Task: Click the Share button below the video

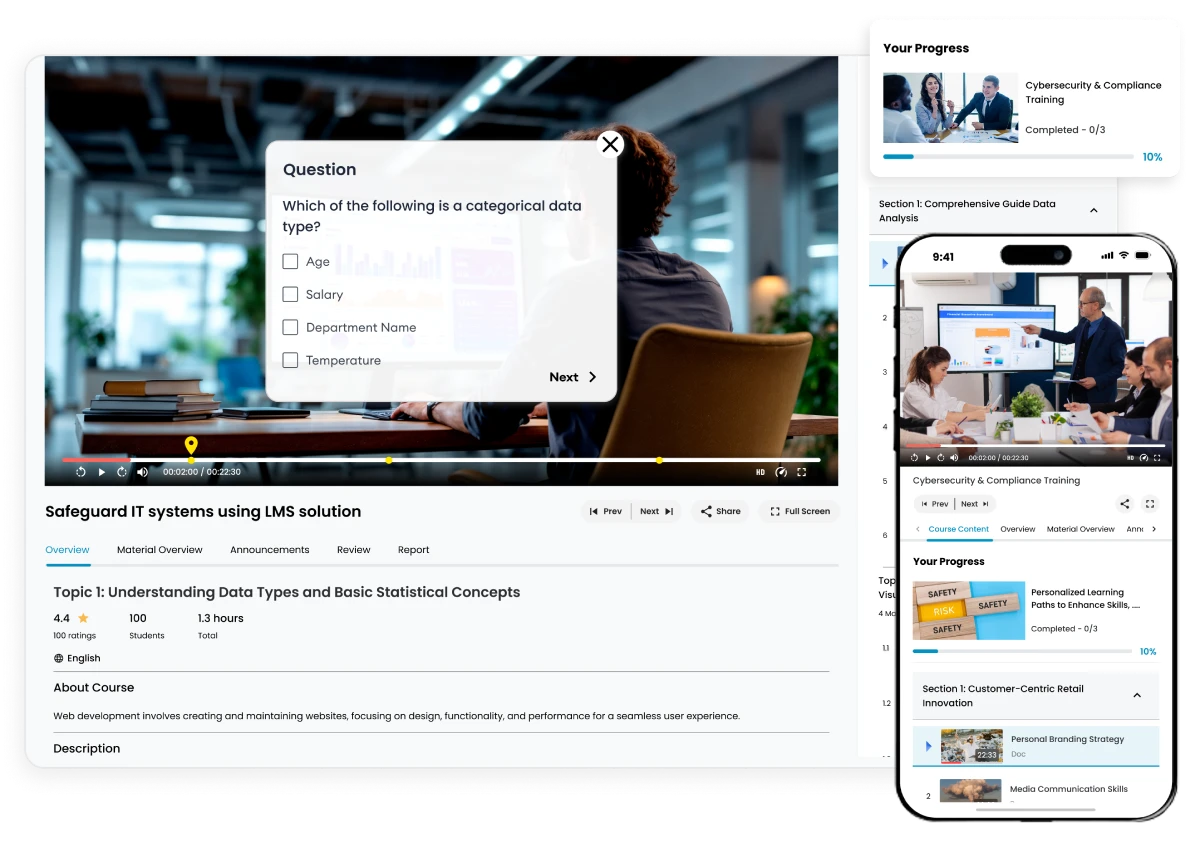Action: point(720,511)
